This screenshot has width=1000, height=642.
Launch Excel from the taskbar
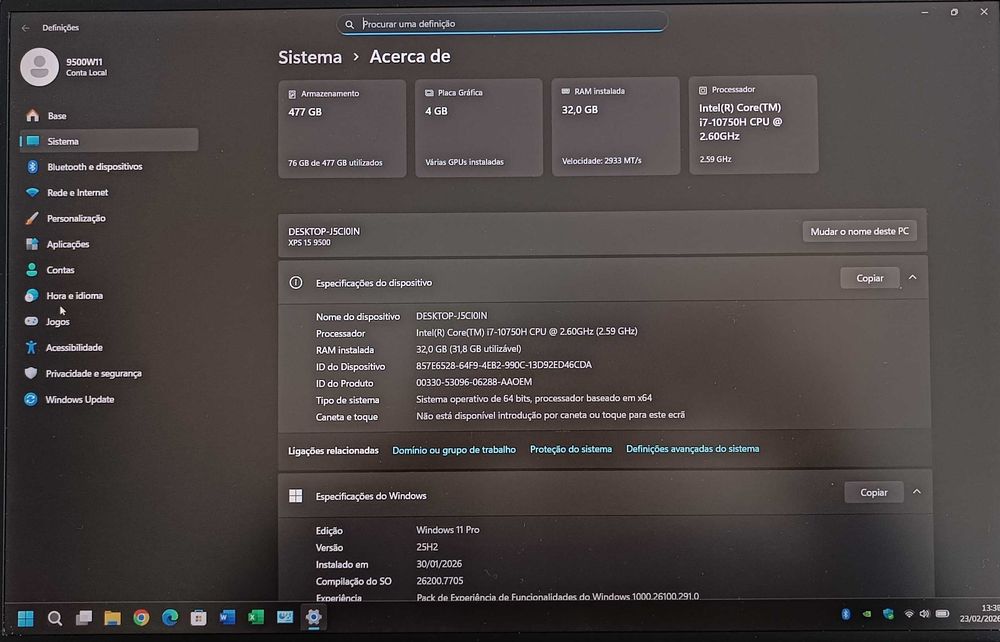click(x=256, y=617)
